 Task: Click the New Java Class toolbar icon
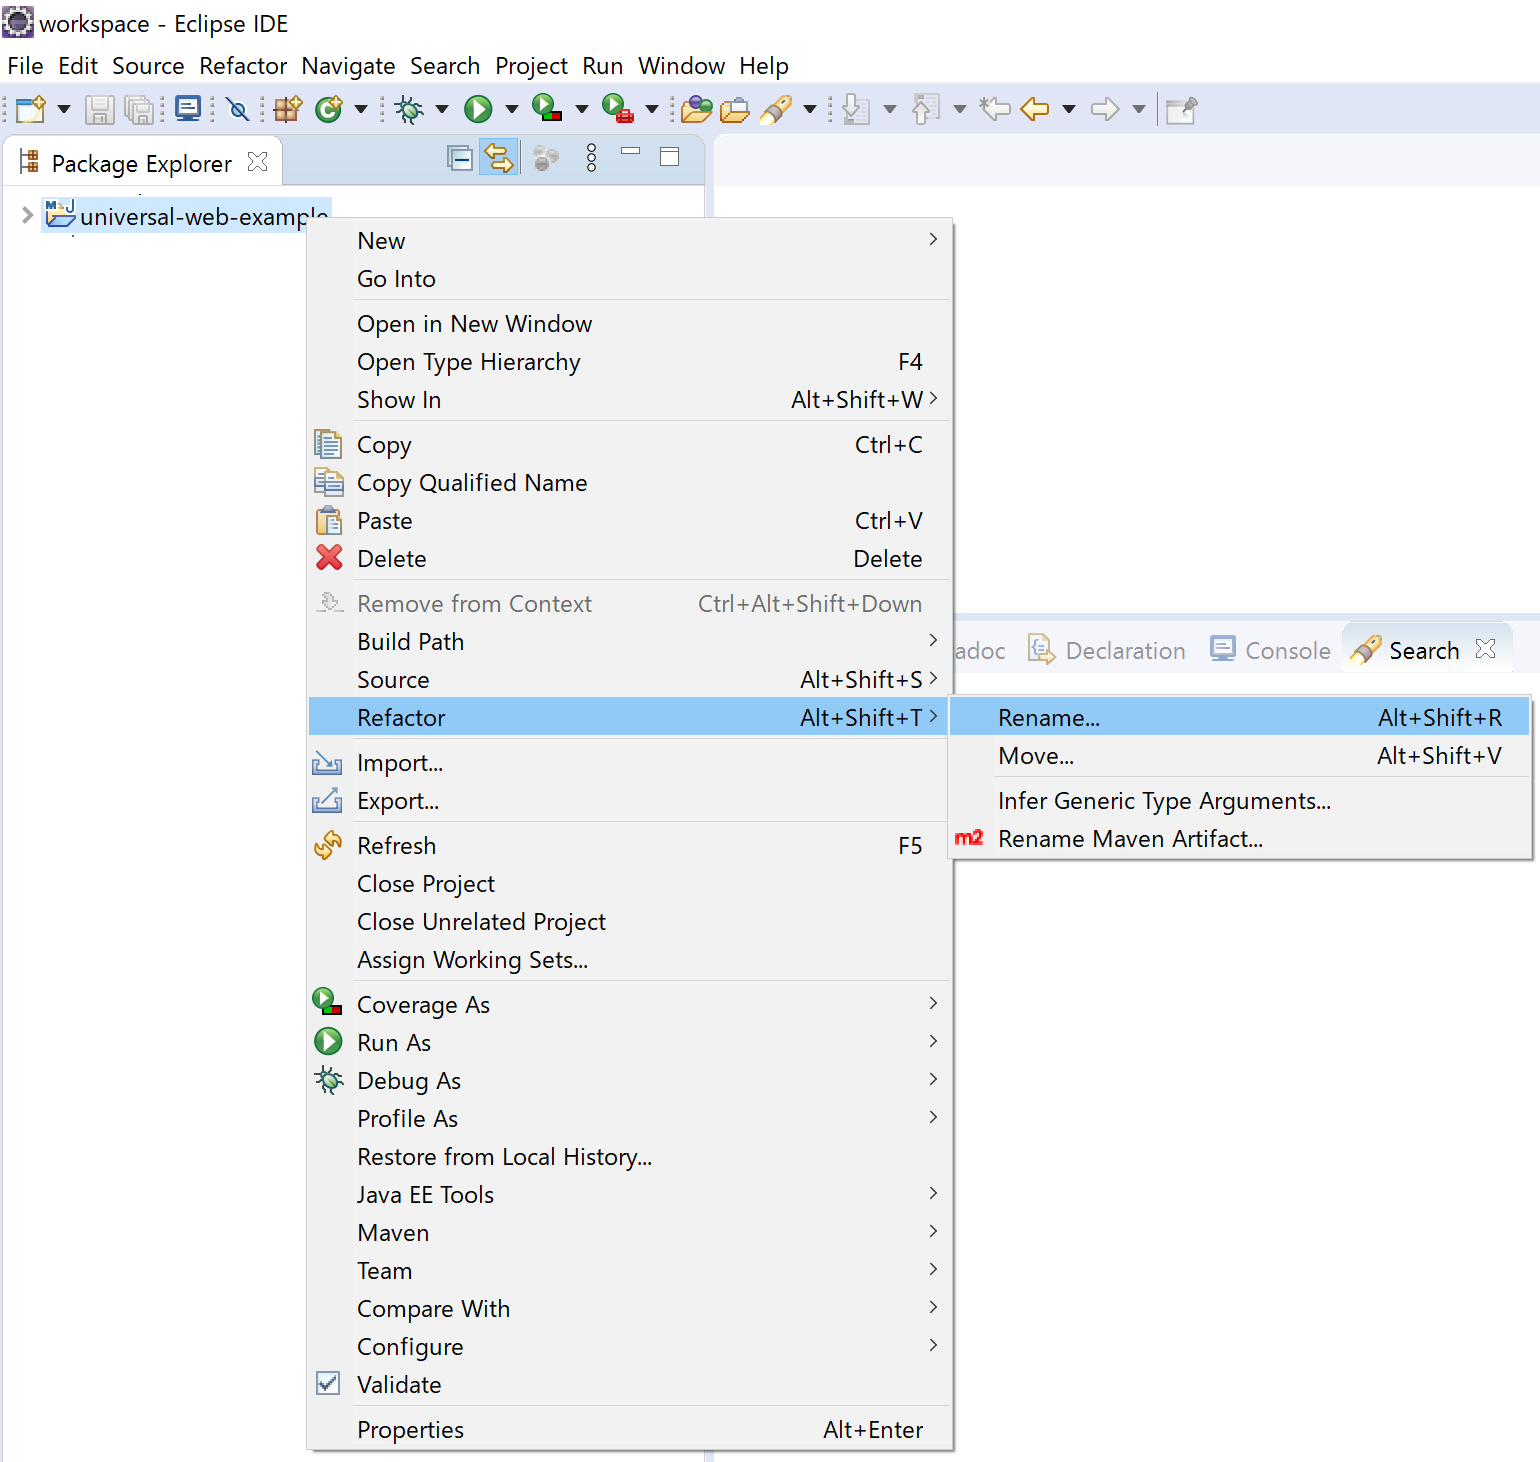[329, 109]
